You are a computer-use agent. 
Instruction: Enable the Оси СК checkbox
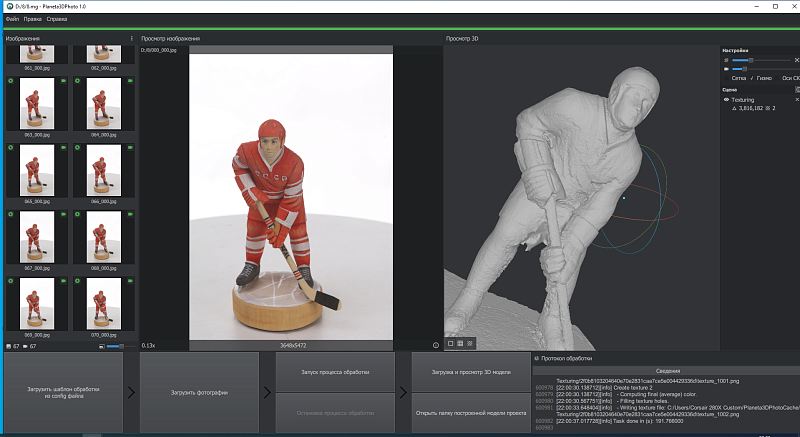coord(777,78)
